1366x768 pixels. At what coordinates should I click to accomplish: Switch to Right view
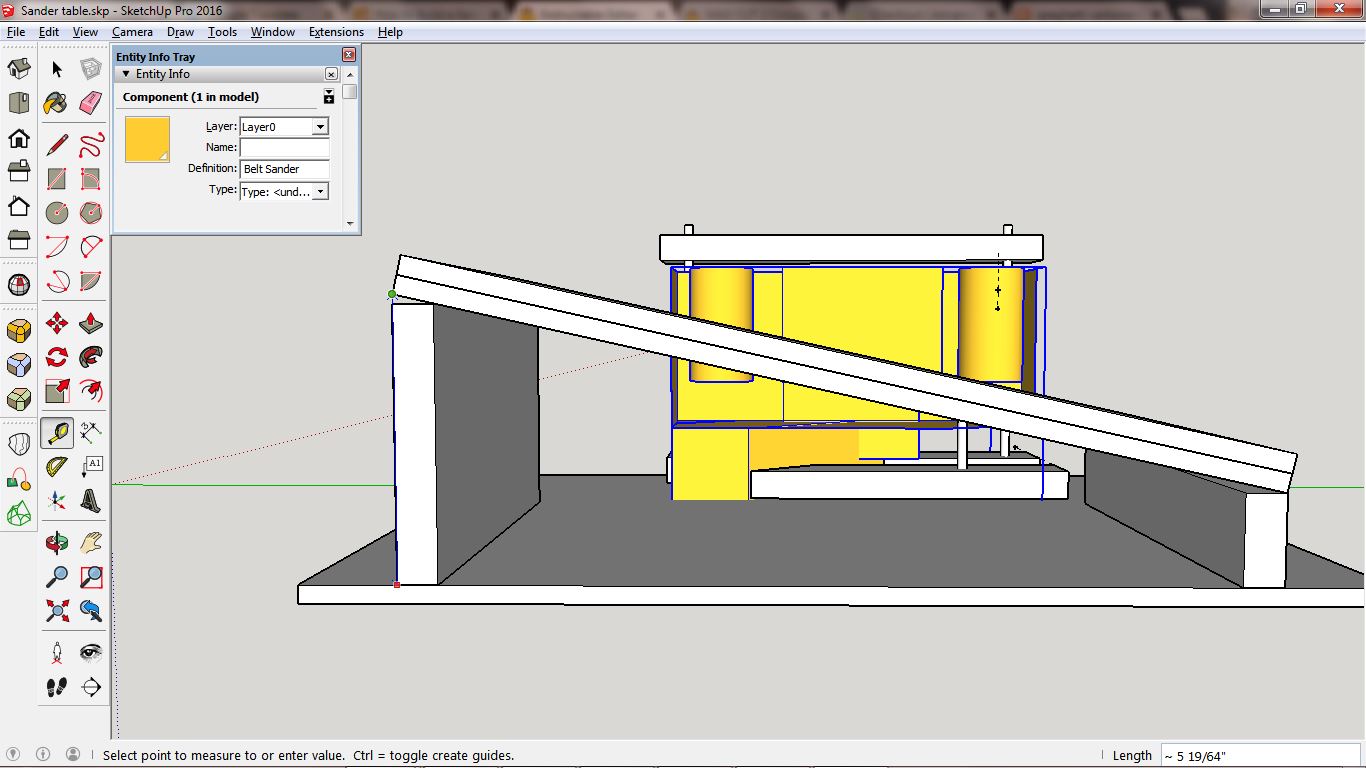(19, 171)
